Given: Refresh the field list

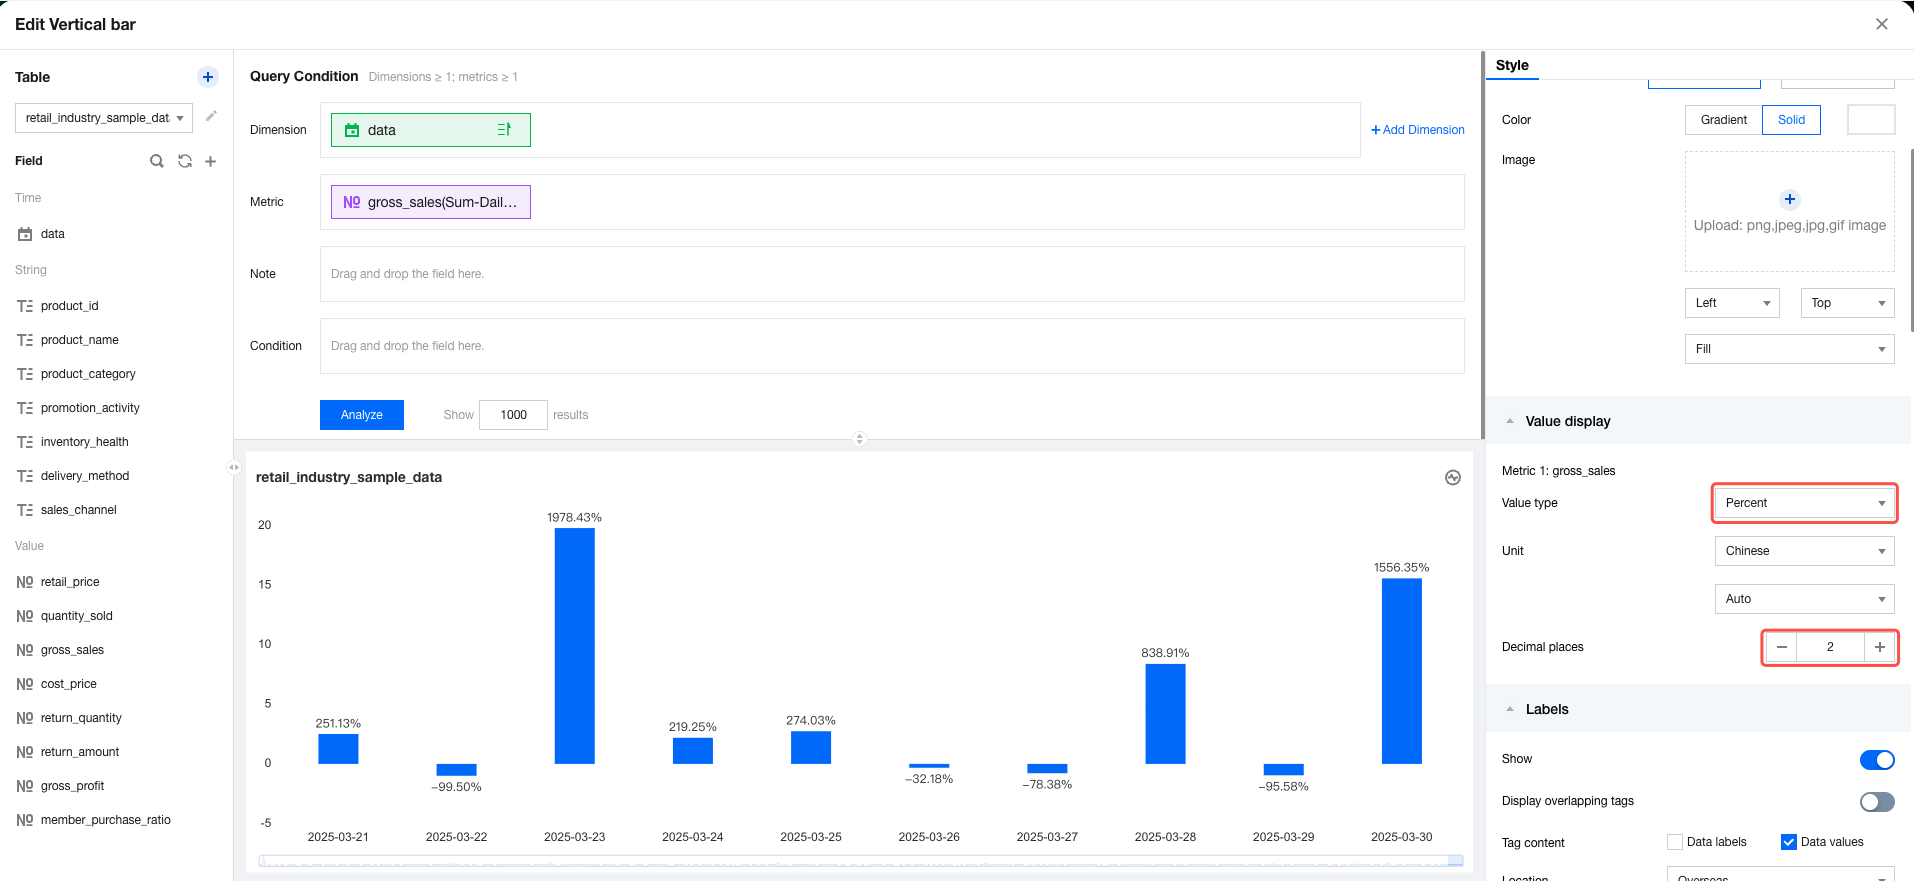Looking at the screenshot, I should coord(185,161).
